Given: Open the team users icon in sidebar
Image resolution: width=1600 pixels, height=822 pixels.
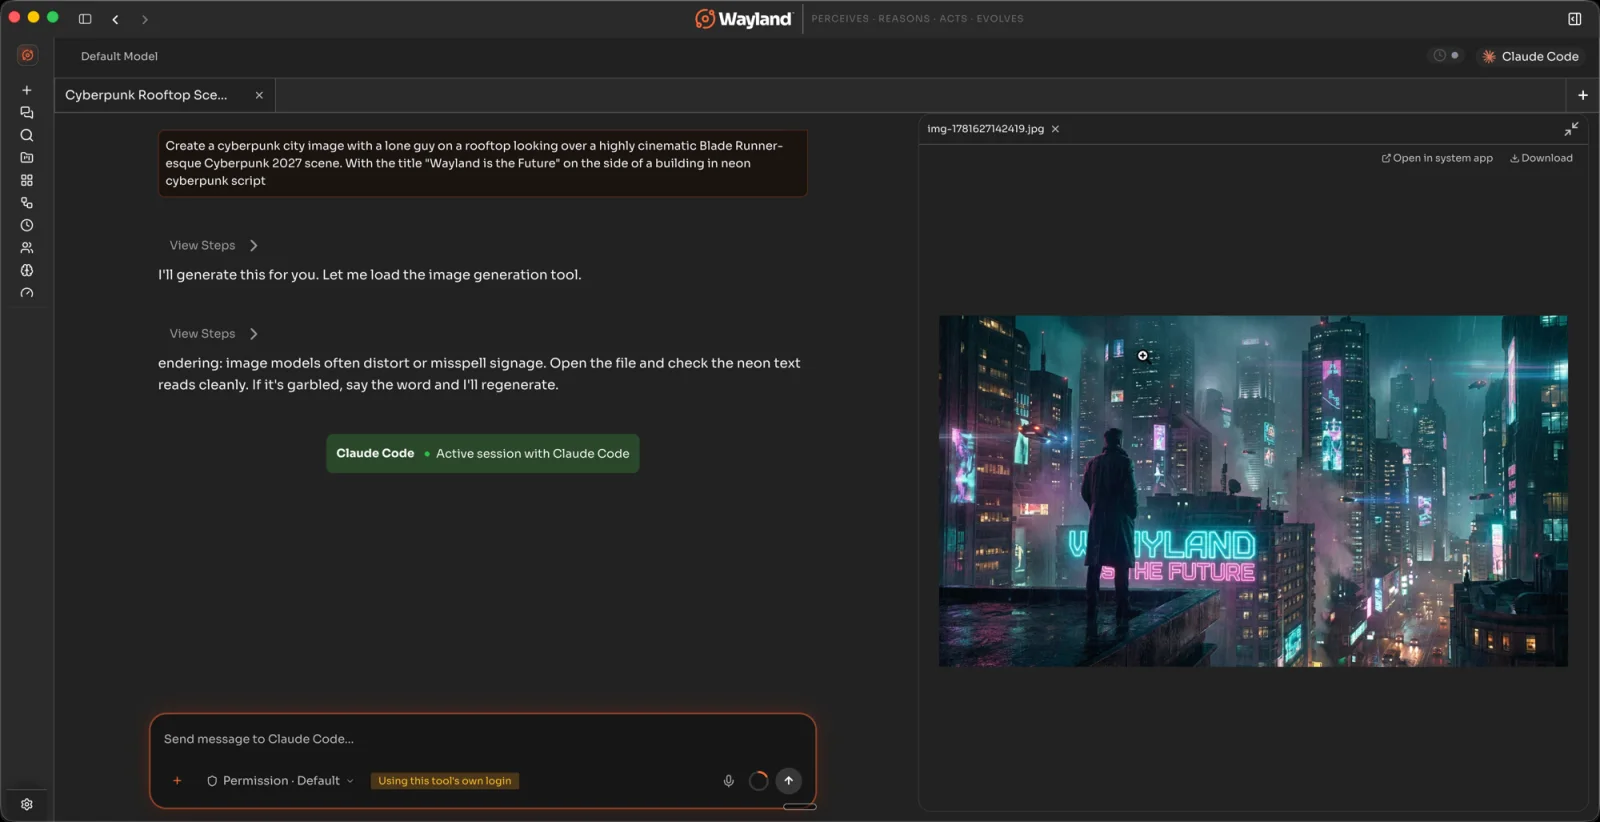Looking at the screenshot, I should pyautogui.click(x=27, y=248).
